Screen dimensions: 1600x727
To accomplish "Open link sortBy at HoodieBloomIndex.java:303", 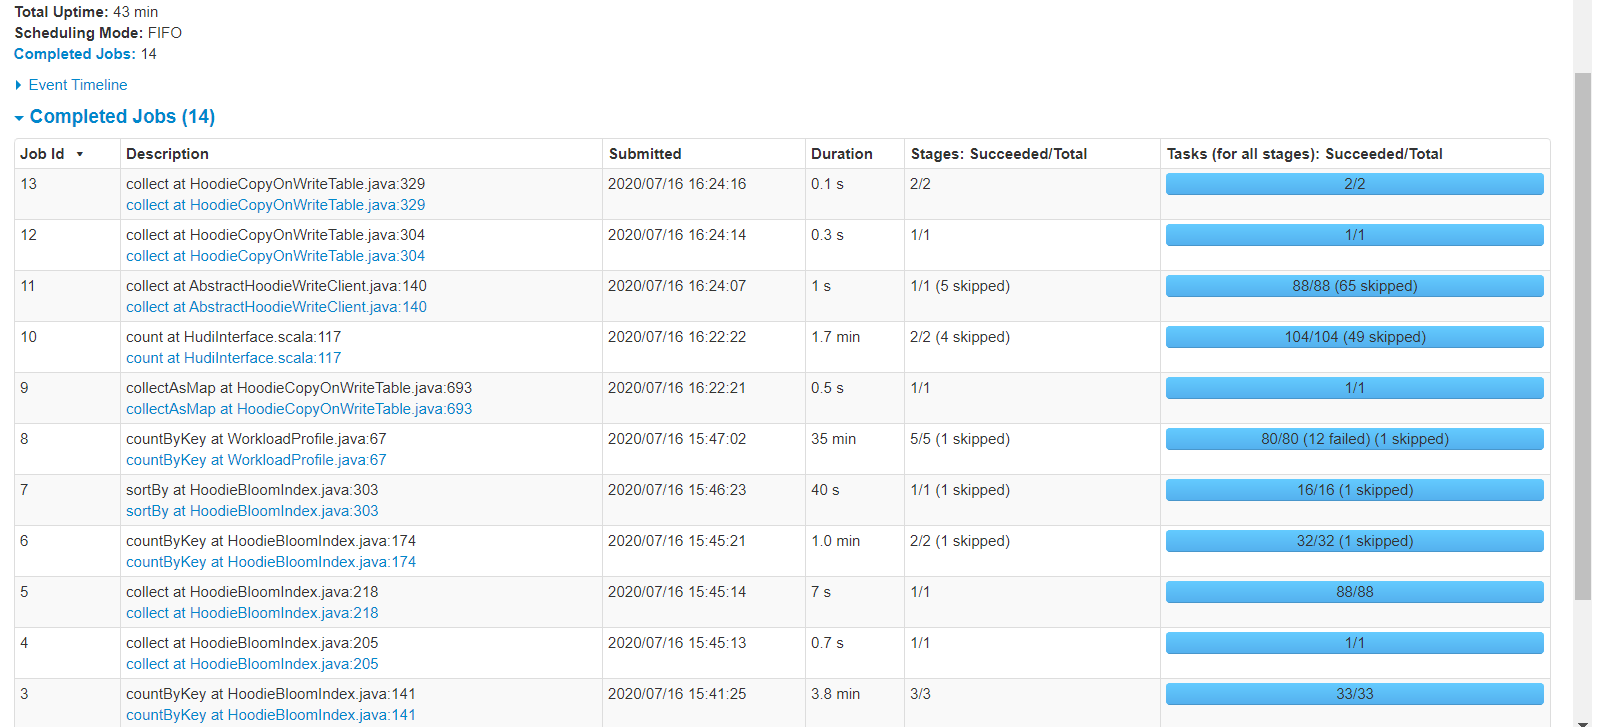I will (252, 511).
